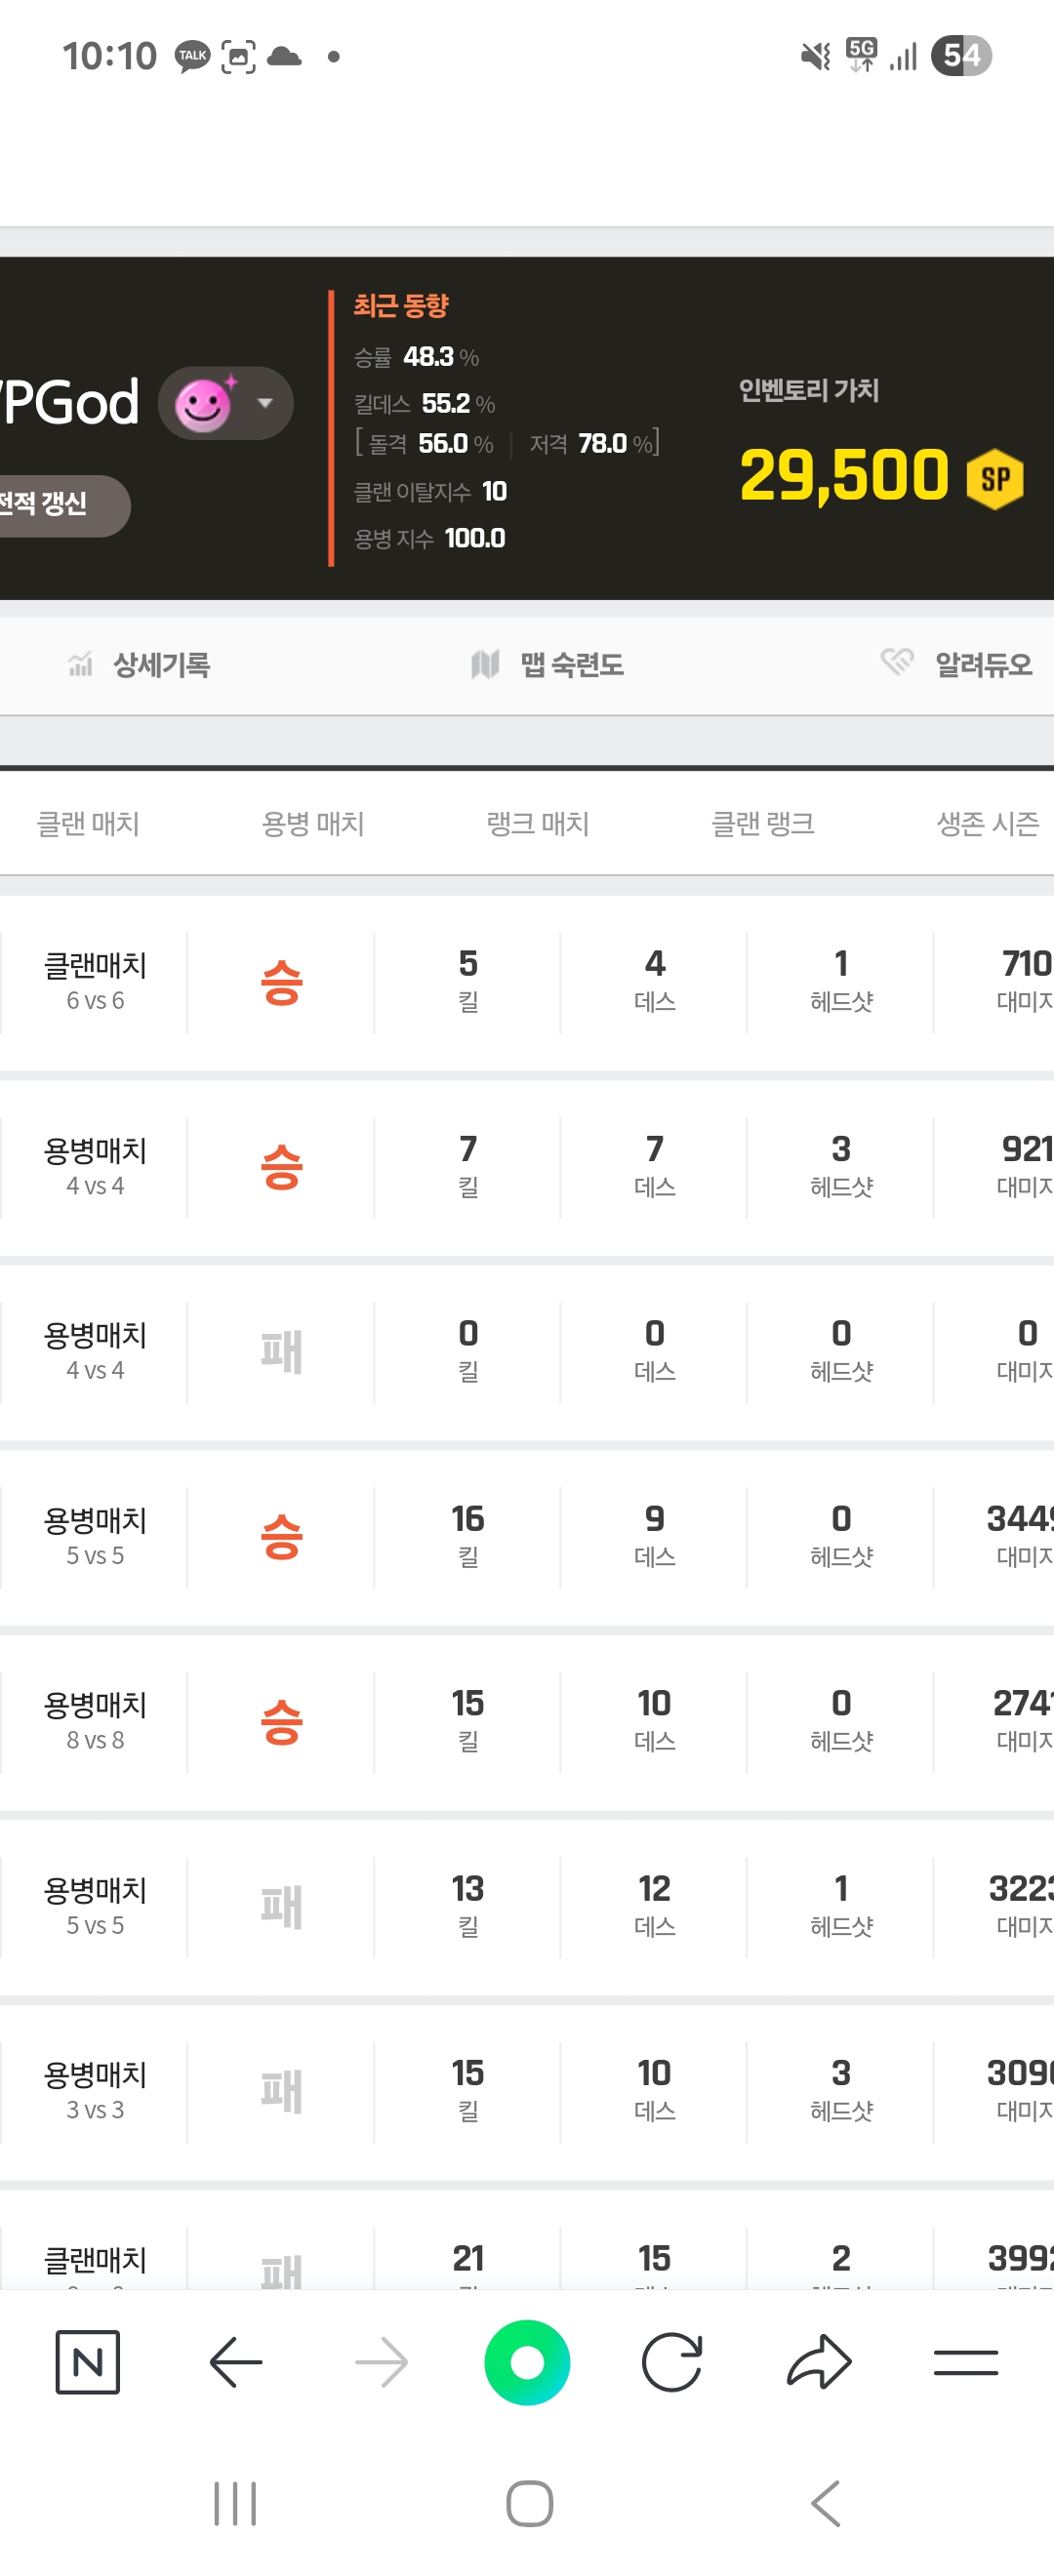Image resolution: width=1054 pixels, height=2576 pixels.
Task: Expand the dropdown arrow beside smiley
Action: (x=265, y=403)
